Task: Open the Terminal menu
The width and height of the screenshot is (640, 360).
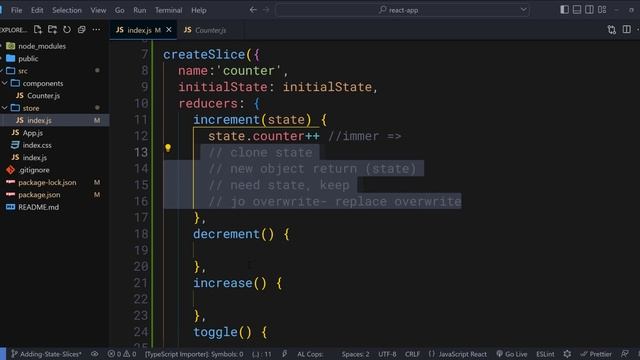Action: (168, 10)
